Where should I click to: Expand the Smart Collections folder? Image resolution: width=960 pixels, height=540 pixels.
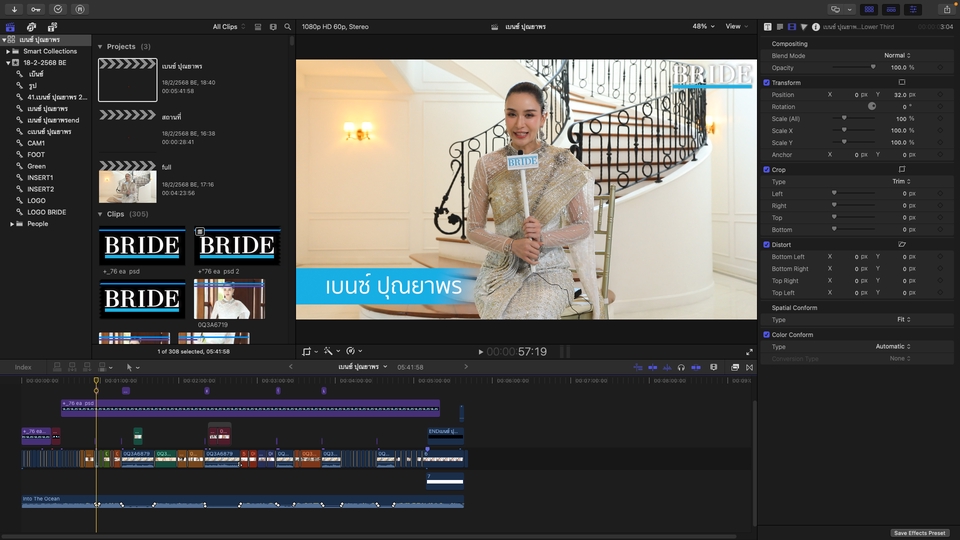[9, 51]
